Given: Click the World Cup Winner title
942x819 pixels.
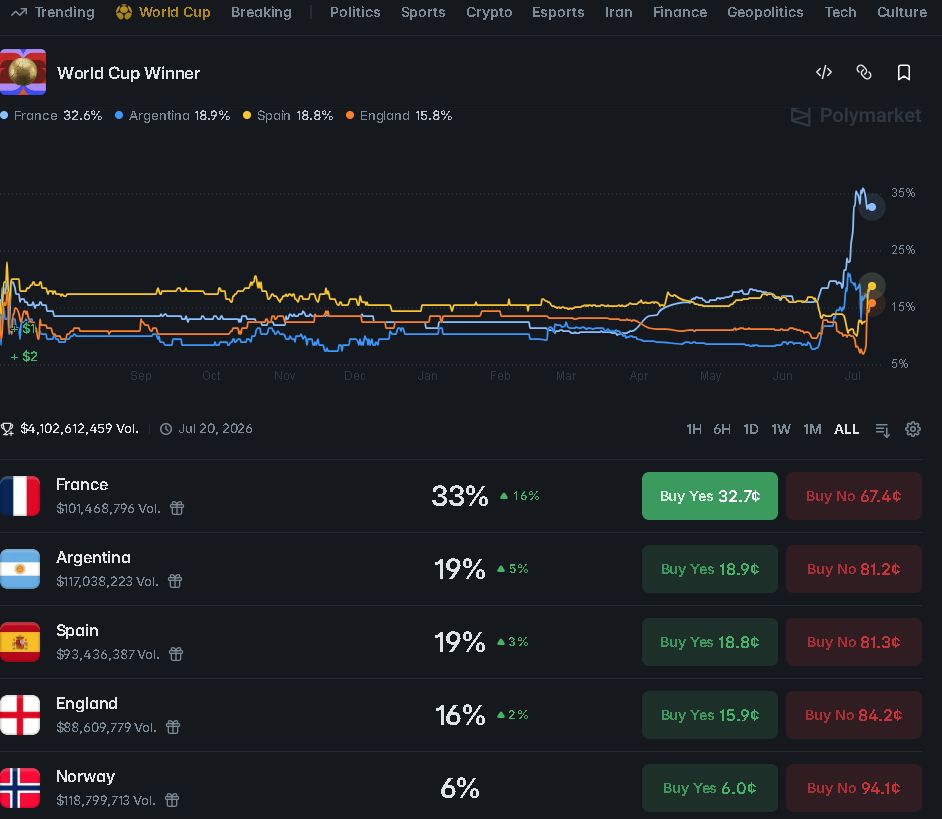Looking at the screenshot, I should [x=129, y=73].
